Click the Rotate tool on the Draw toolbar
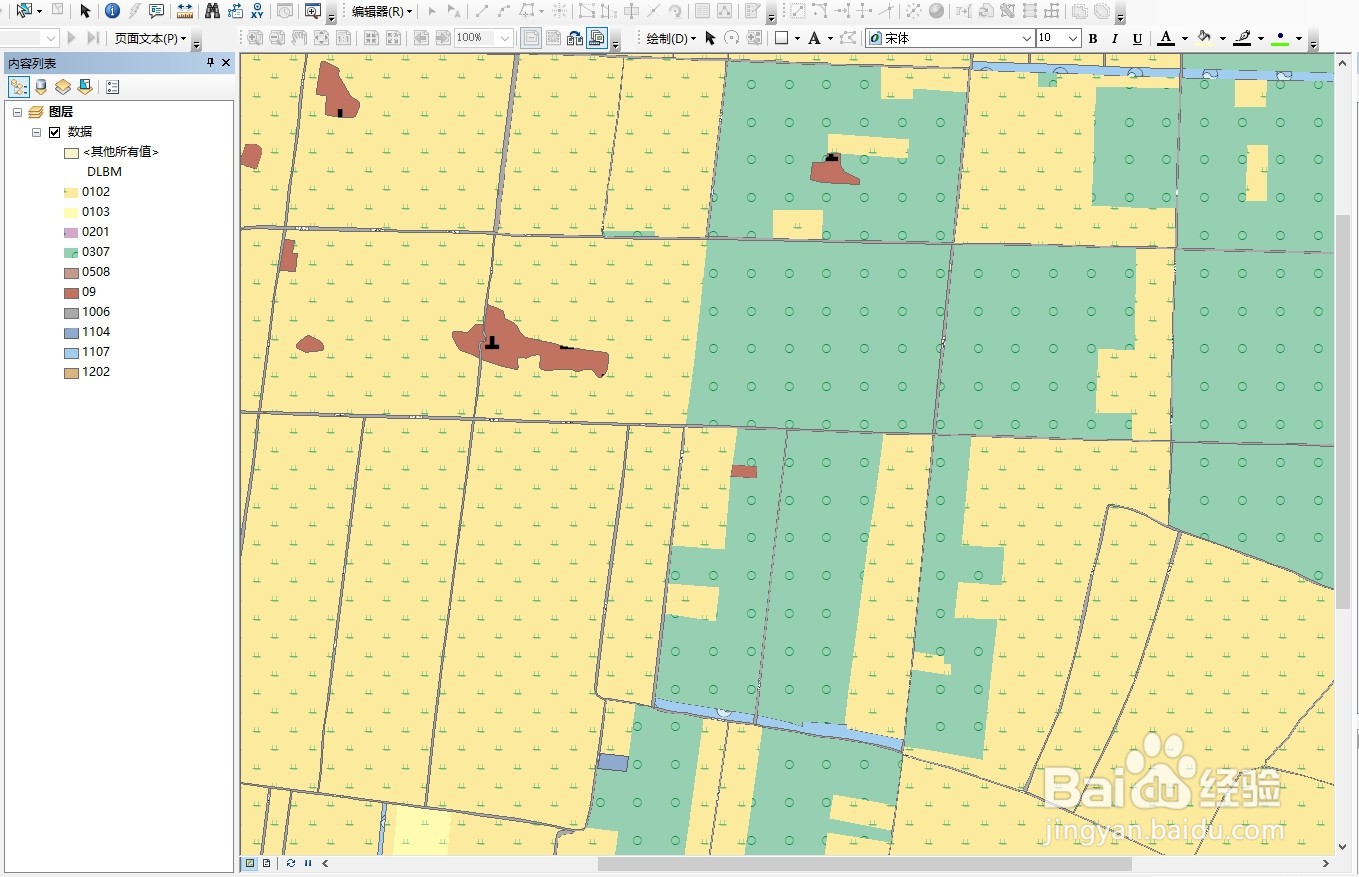The width and height of the screenshot is (1359, 877). tap(732, 38)
